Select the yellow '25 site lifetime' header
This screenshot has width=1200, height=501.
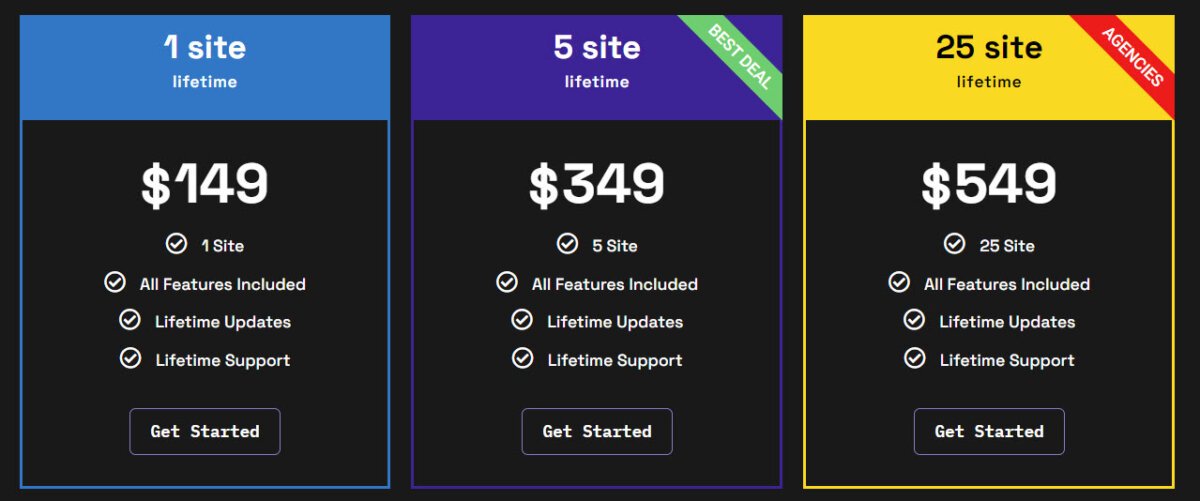989,67
